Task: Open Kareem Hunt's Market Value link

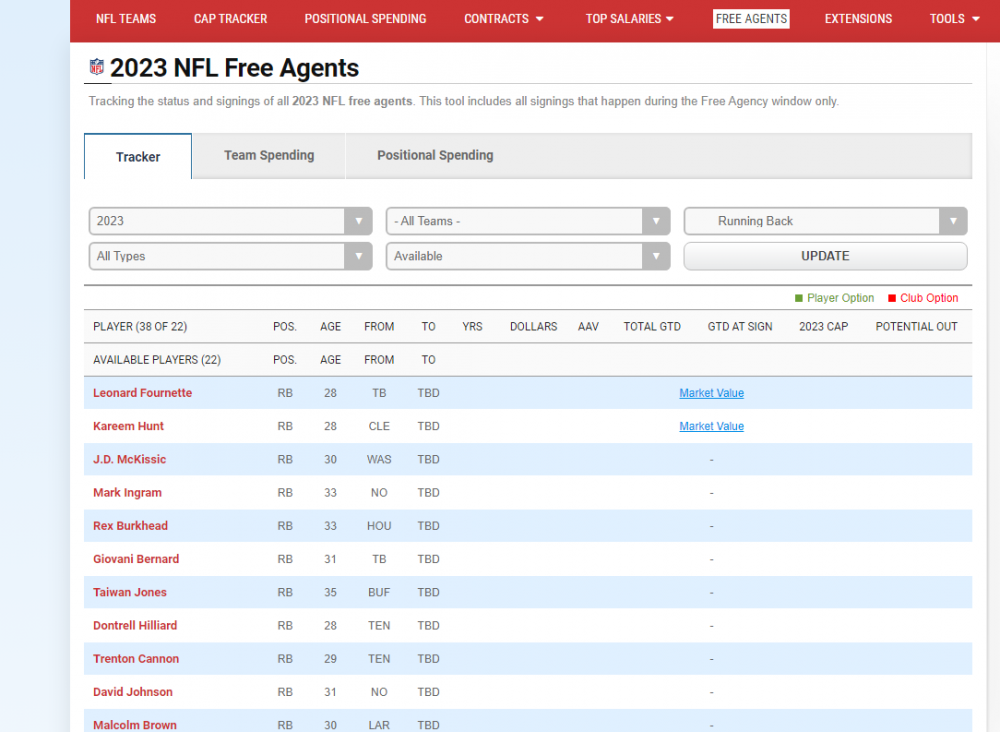Action: (711, 426)
